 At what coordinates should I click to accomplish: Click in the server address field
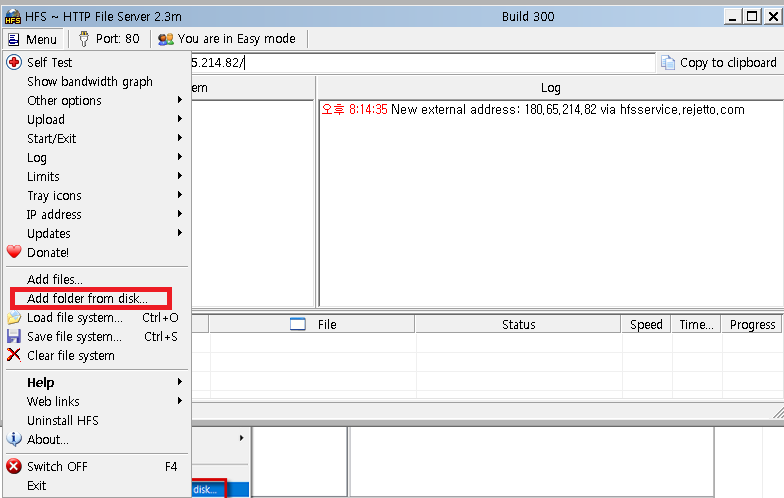pyautogui.click(x=422, y=62)
